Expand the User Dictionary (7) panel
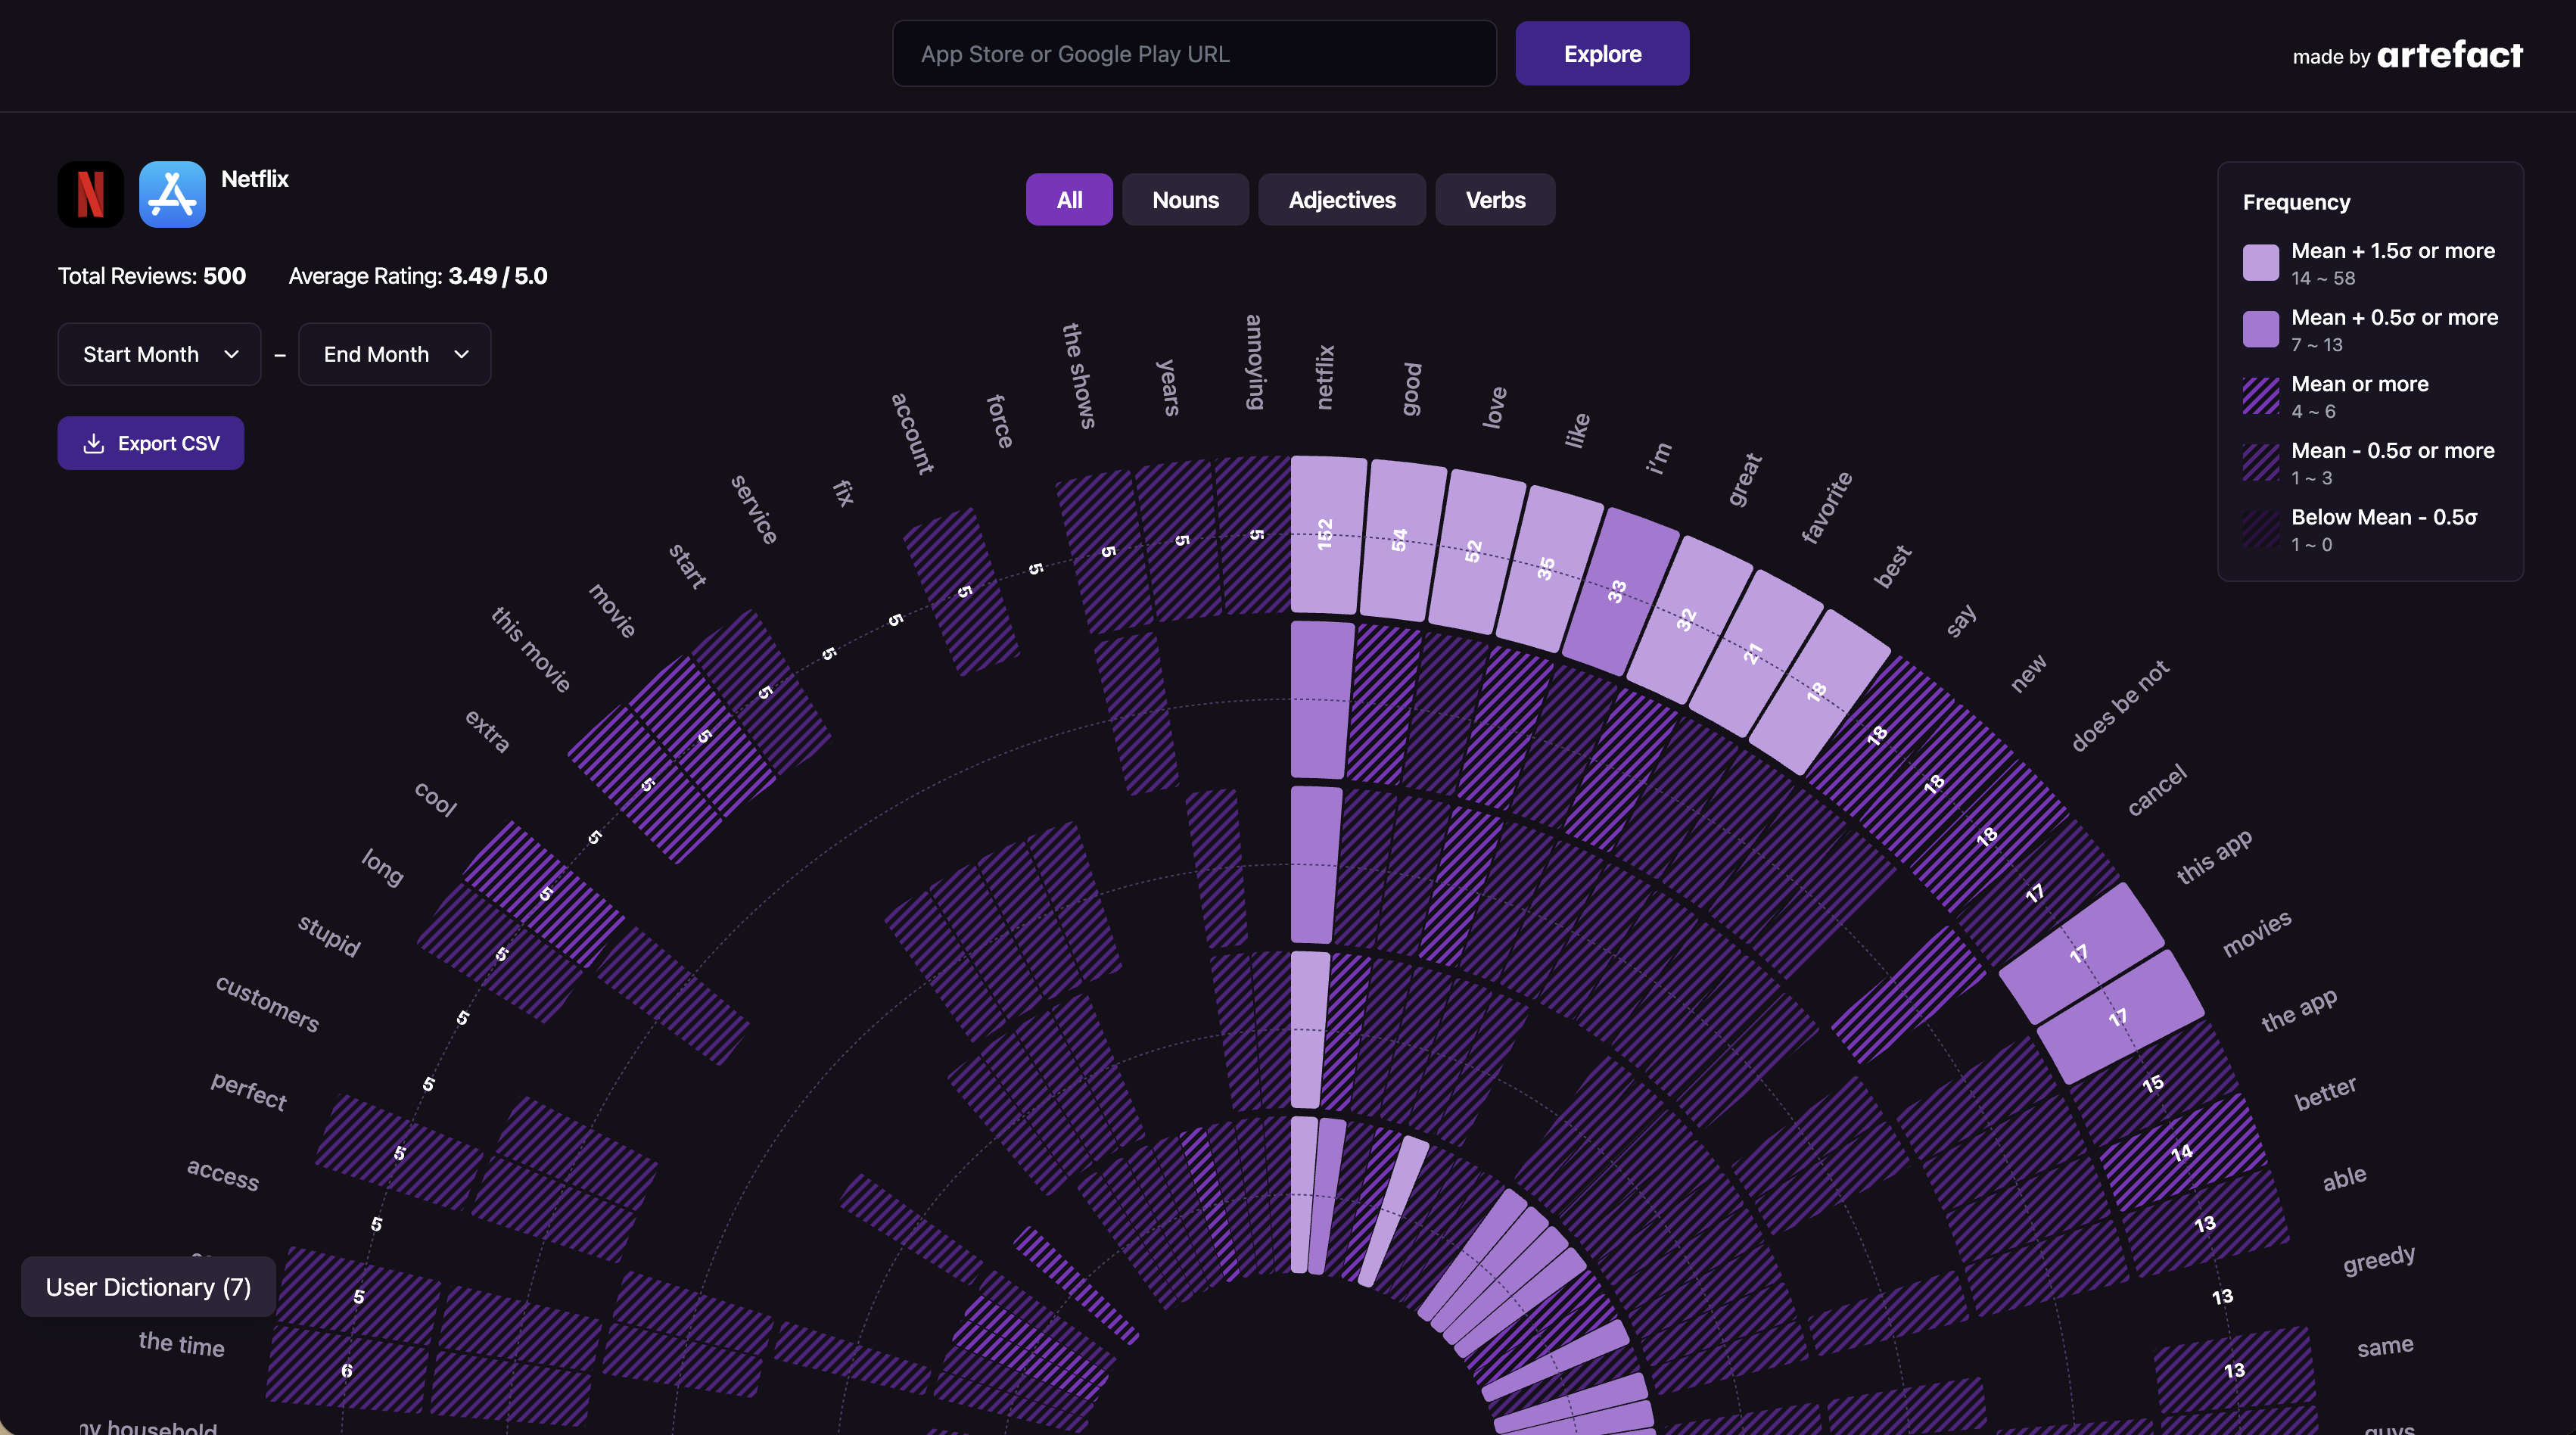The height and width of the screenshot is (1435, 2576). click(x=148, y=1287)
